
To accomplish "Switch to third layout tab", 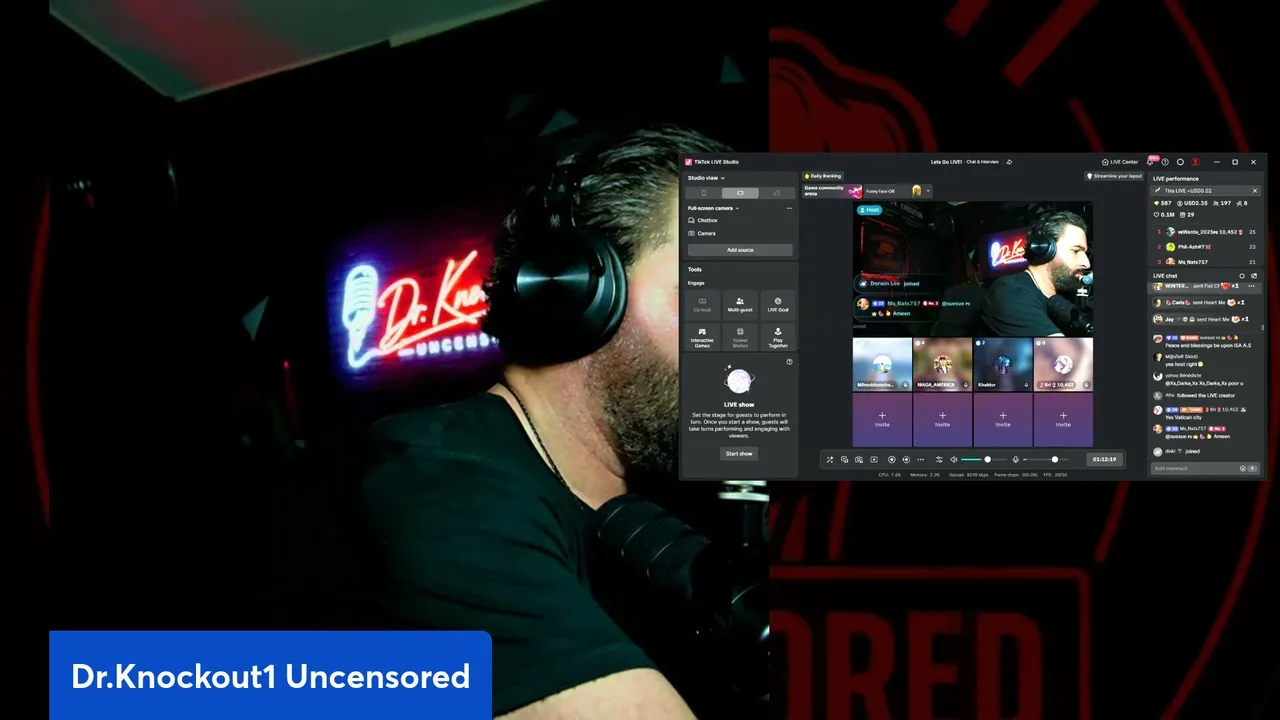I will (x=777, y=193).
